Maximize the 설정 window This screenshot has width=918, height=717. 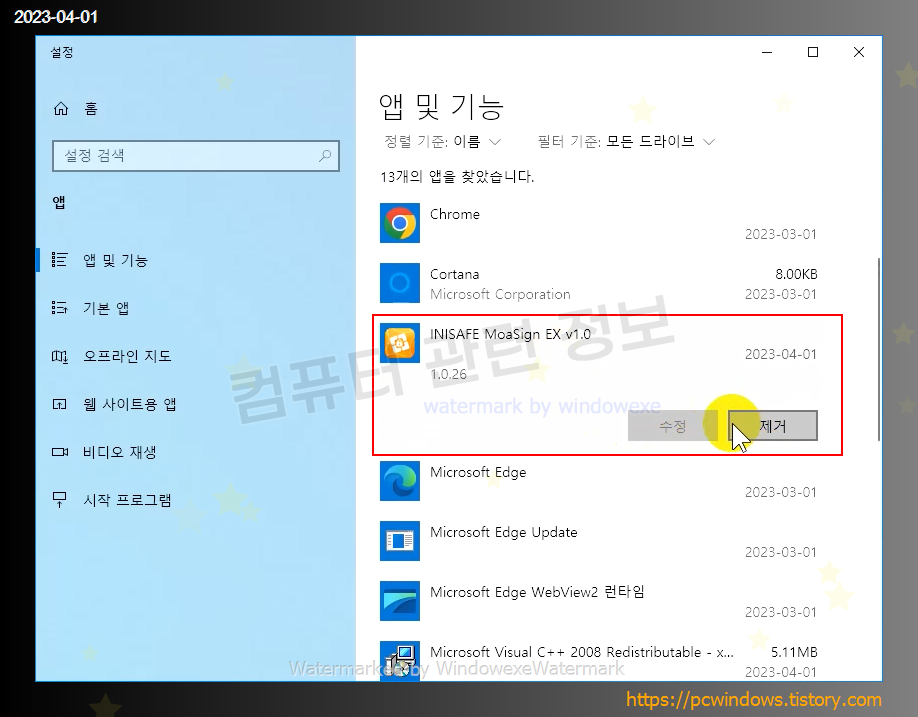813,52
